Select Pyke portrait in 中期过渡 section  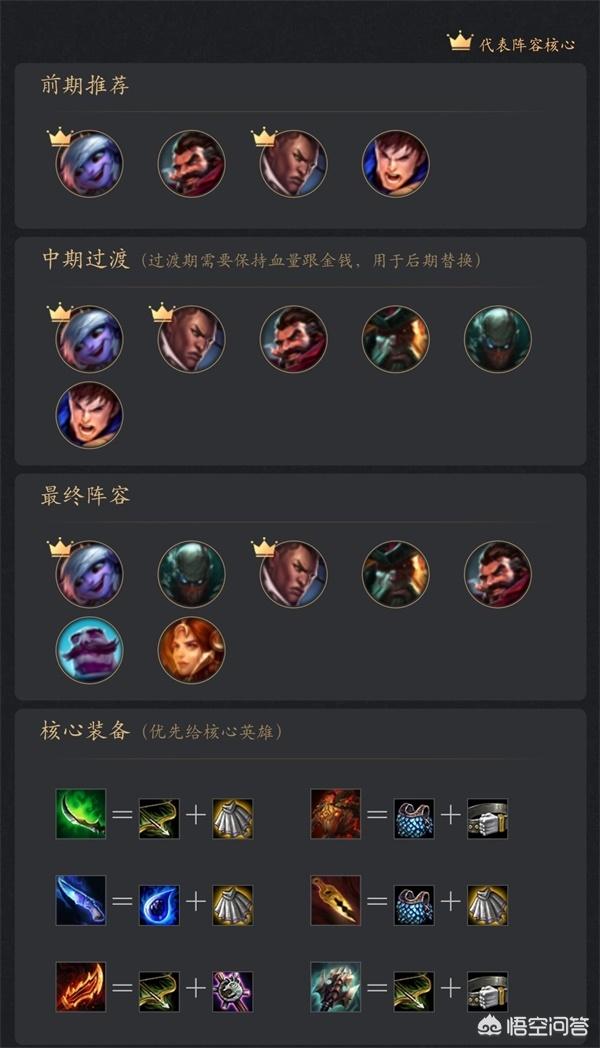498,339
